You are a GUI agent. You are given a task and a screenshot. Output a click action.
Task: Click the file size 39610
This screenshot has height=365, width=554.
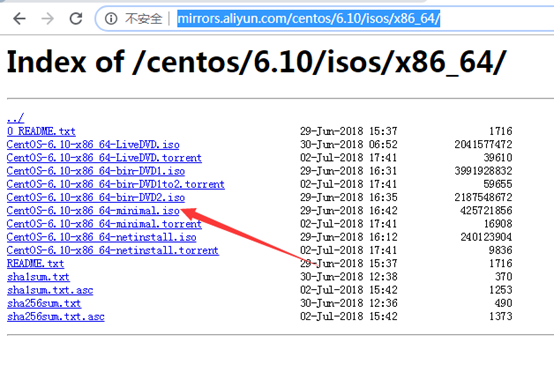point(497,158)
